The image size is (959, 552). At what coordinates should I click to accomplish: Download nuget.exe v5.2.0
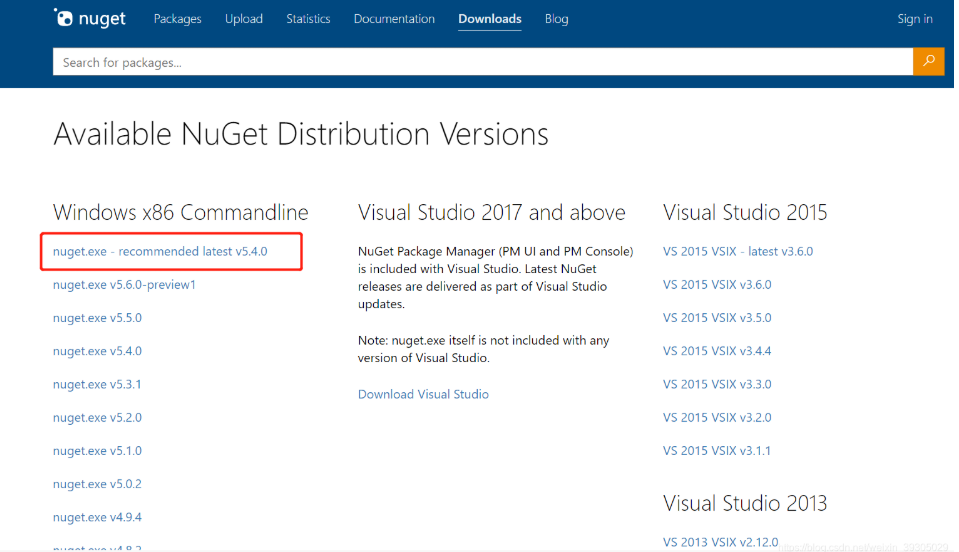point(97,418)
